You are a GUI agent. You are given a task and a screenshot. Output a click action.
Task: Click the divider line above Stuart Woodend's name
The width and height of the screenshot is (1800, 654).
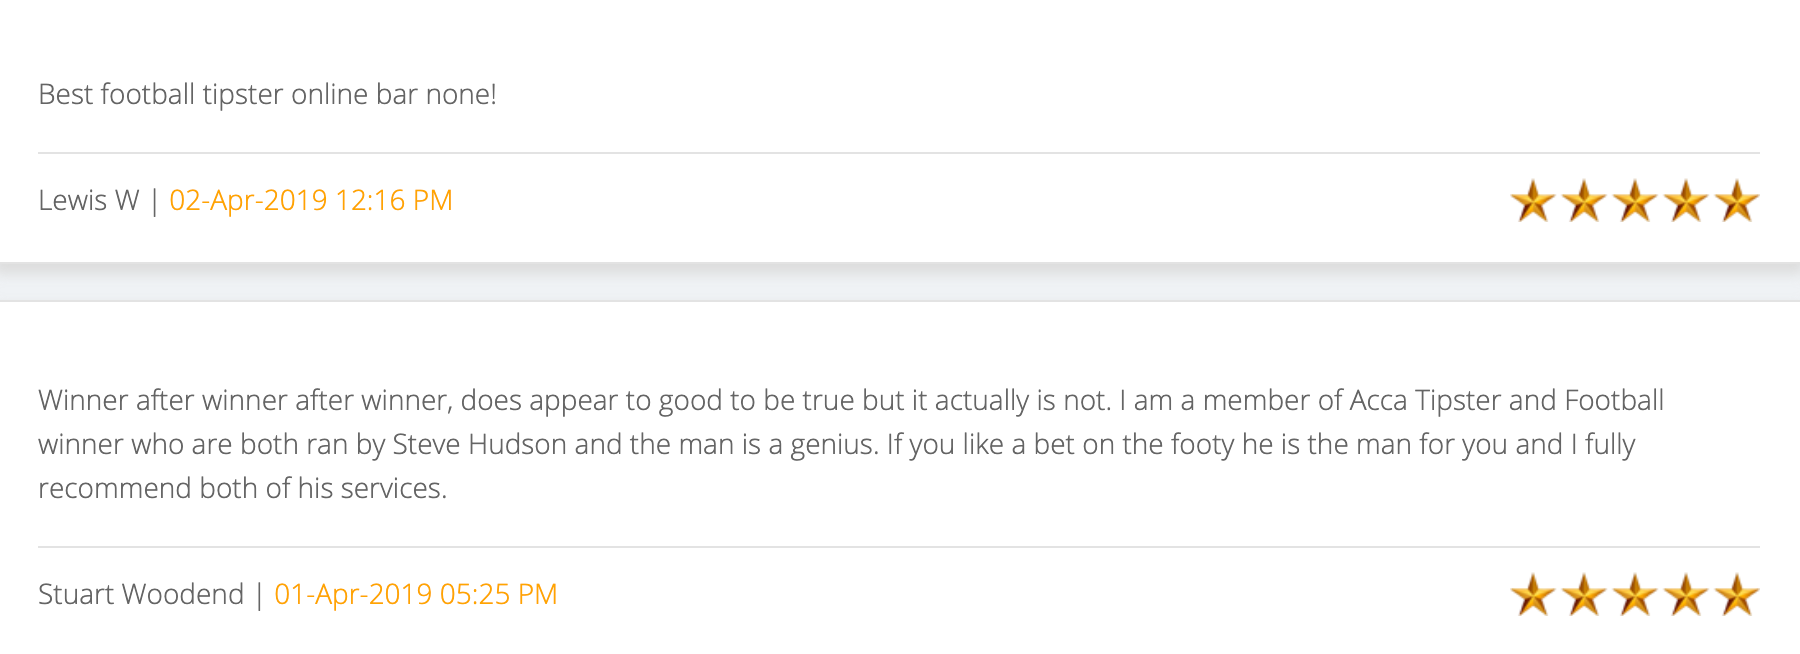click(x=898, y=547)
